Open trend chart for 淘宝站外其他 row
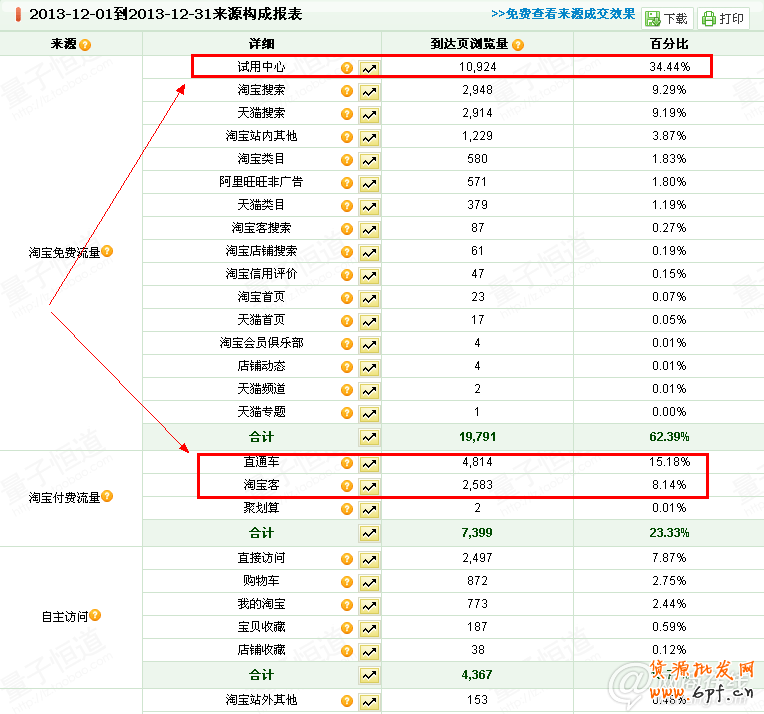 [x=369, y=702]
